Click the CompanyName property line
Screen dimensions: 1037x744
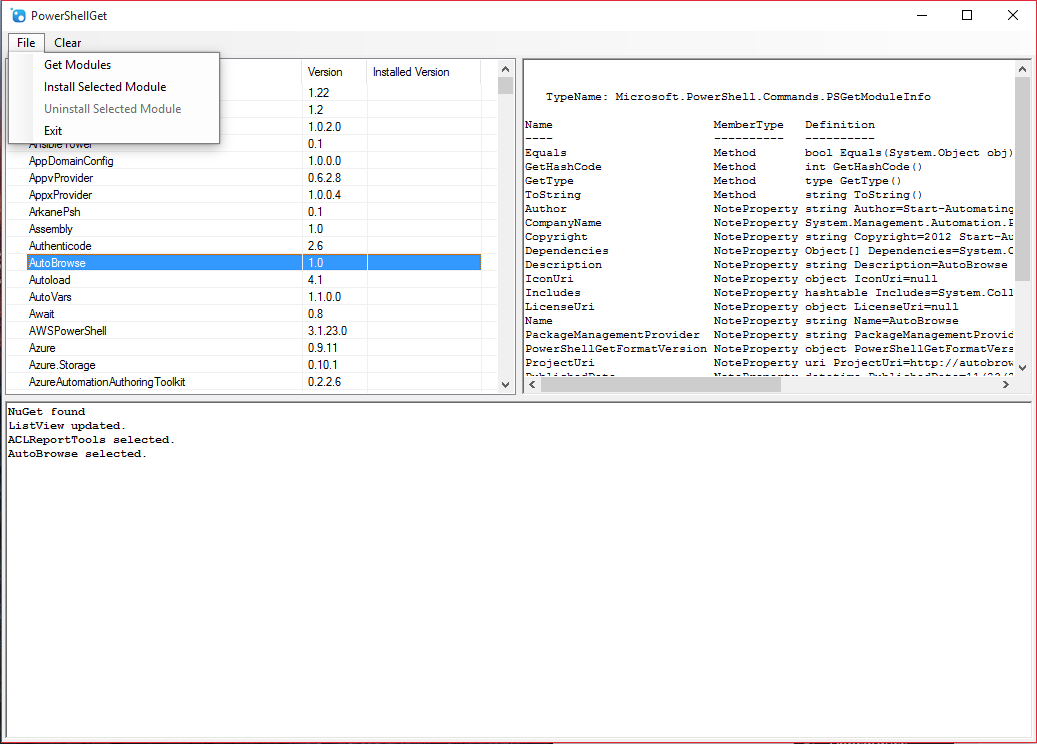coord(768,222)
